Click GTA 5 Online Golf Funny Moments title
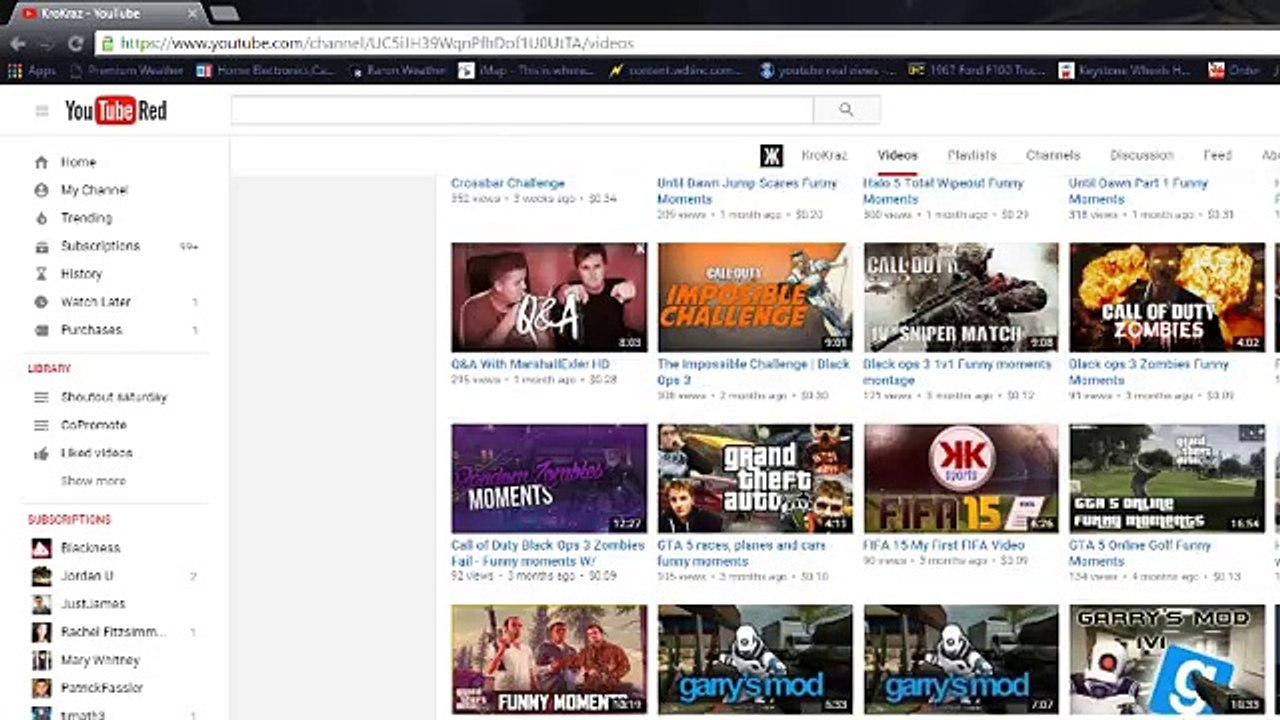The height and width of the screenshot is (720, 1280). (1140, 553)
